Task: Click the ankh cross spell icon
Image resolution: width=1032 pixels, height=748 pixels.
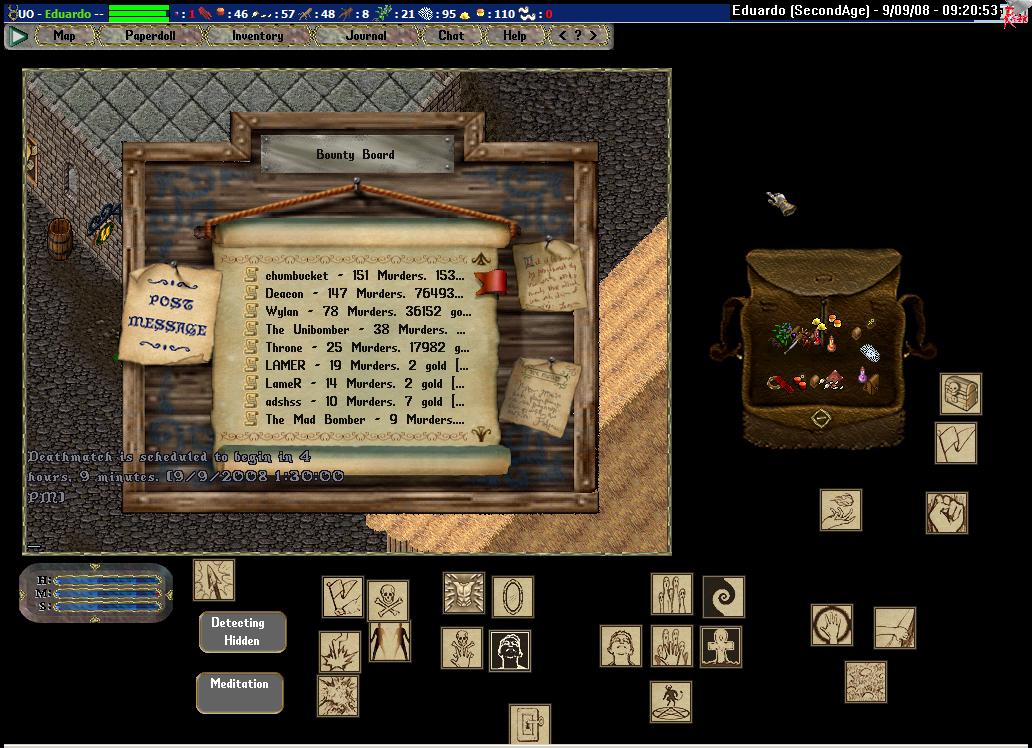Action: [x=721, y=647]
